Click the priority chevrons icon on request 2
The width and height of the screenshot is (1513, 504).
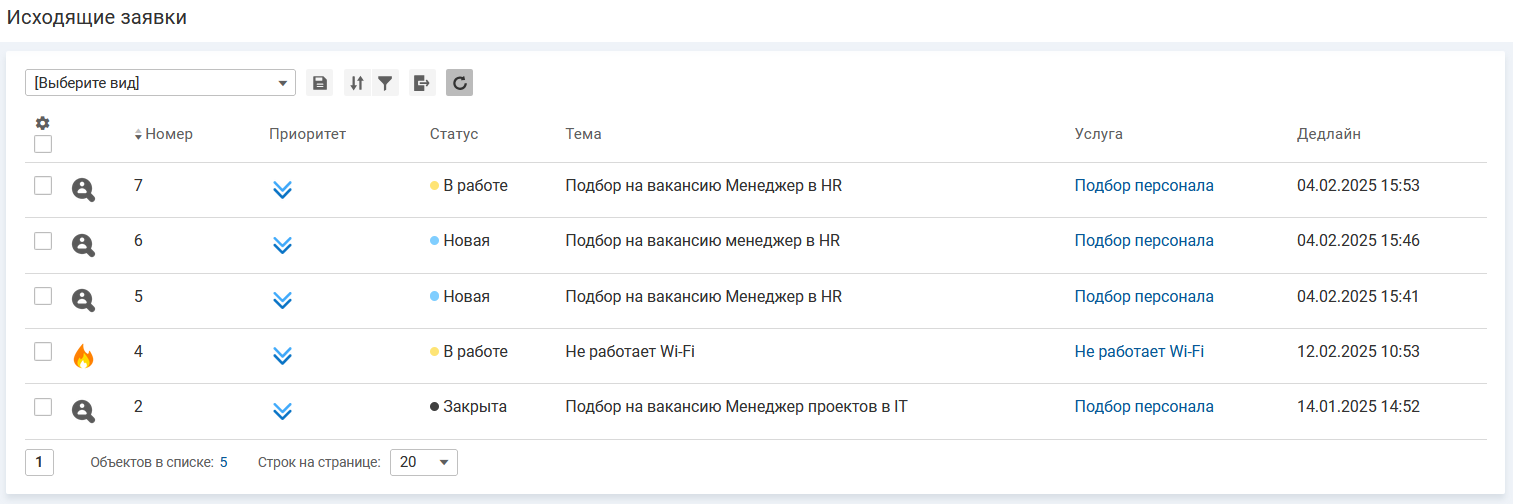(282, 410)
